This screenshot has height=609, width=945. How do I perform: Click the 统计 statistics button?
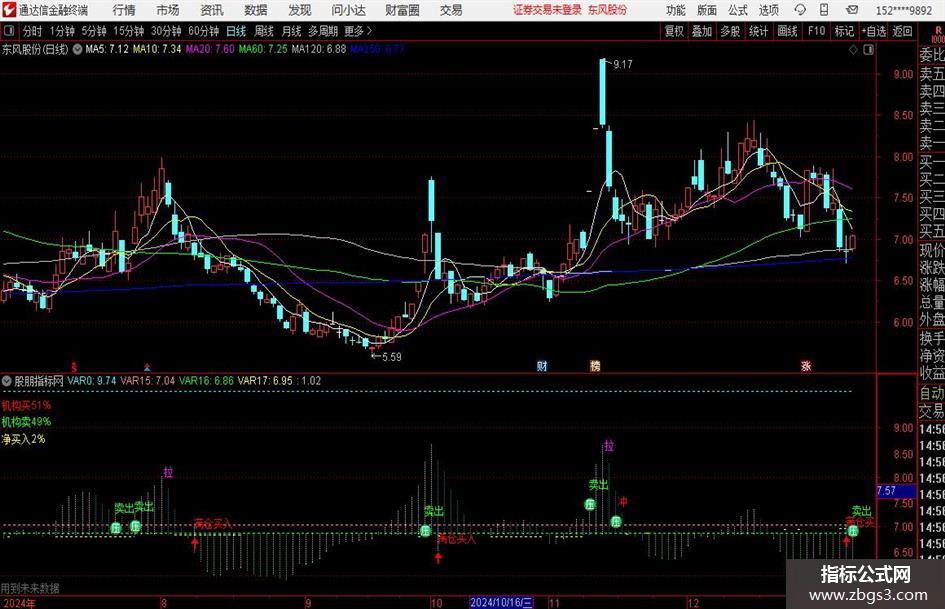point(758,31)
